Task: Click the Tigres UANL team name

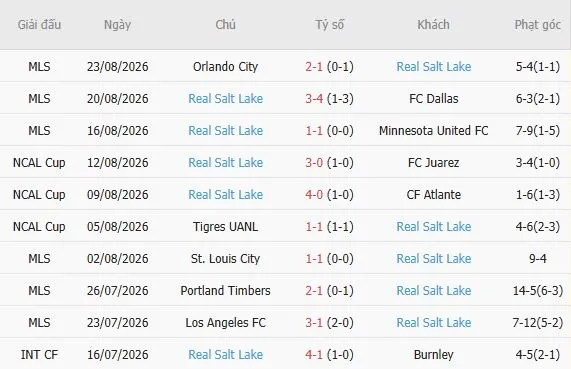Action: tap(225, 227)
